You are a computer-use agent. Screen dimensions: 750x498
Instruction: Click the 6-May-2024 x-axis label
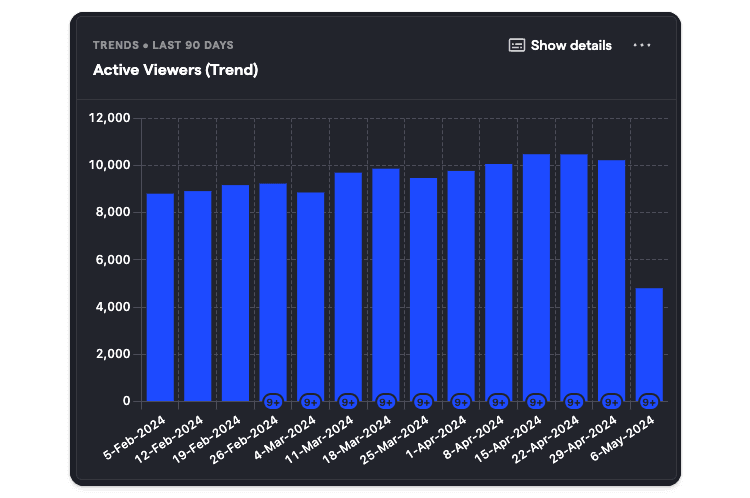pyautogui.click(x=622, y=438)
